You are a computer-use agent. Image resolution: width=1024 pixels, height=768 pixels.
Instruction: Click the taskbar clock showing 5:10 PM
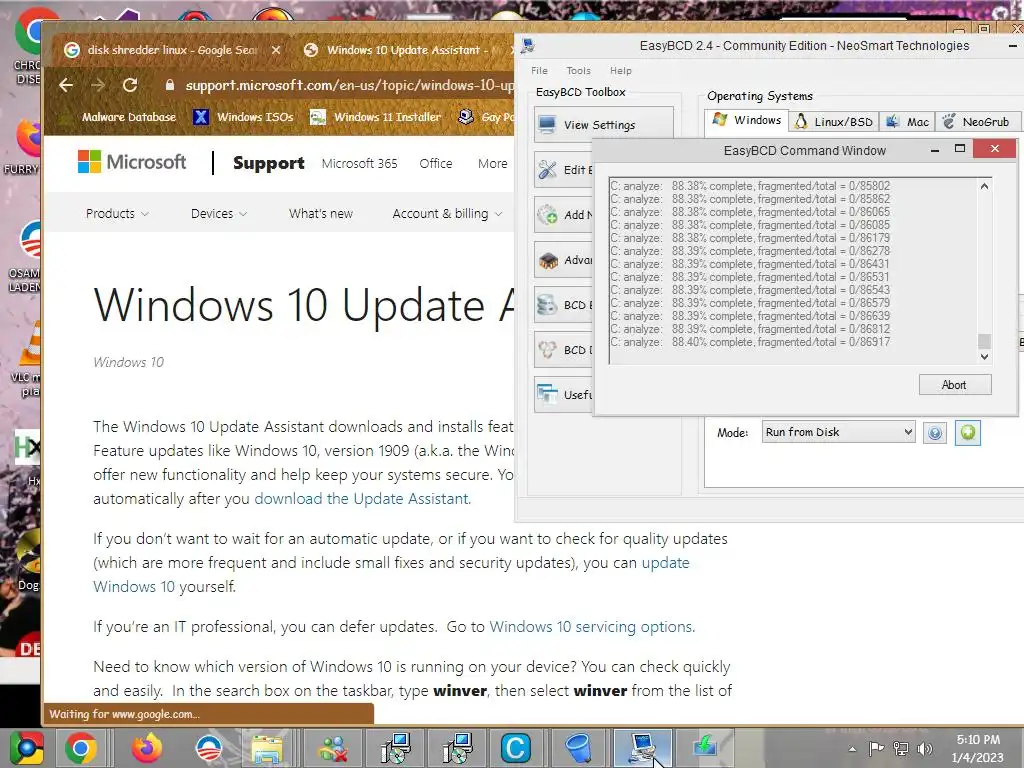click(978, 748)
